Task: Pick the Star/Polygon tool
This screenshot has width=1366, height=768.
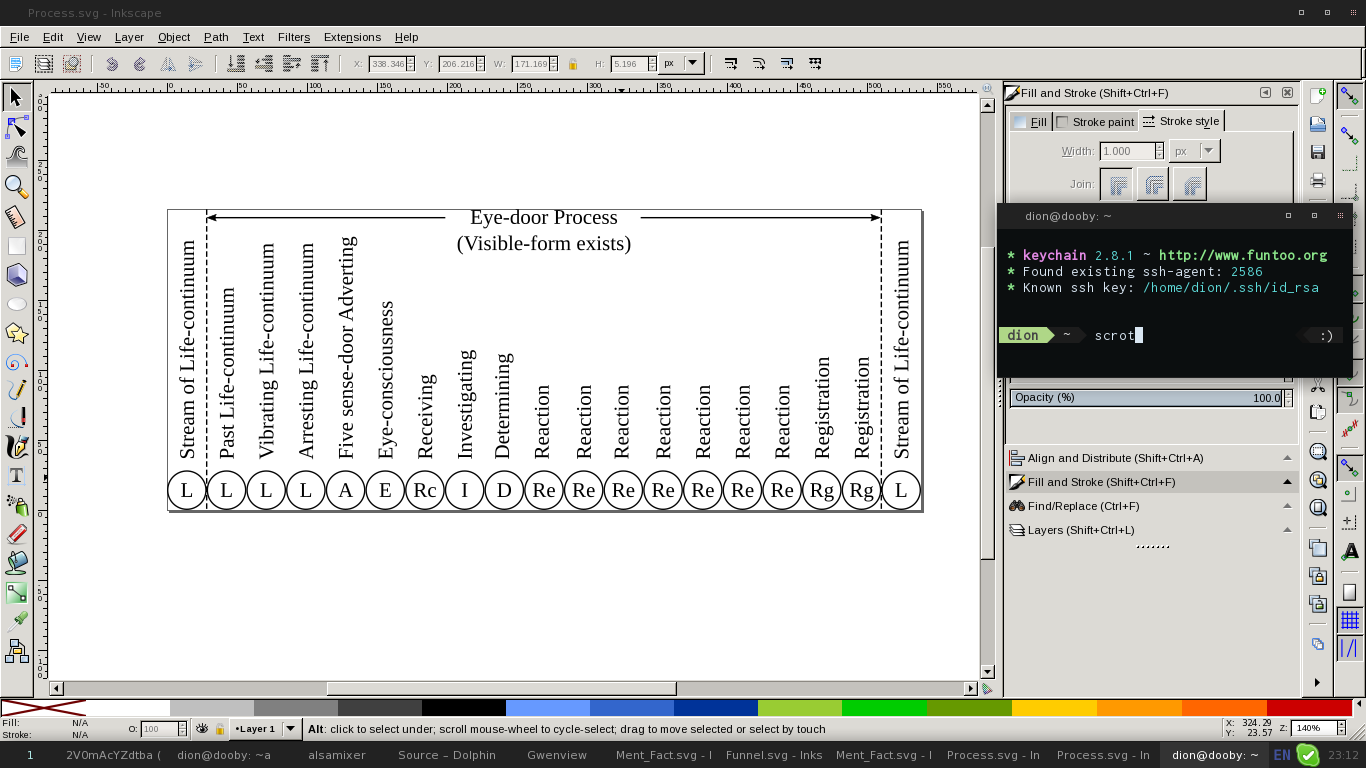Action: (16, 332)
